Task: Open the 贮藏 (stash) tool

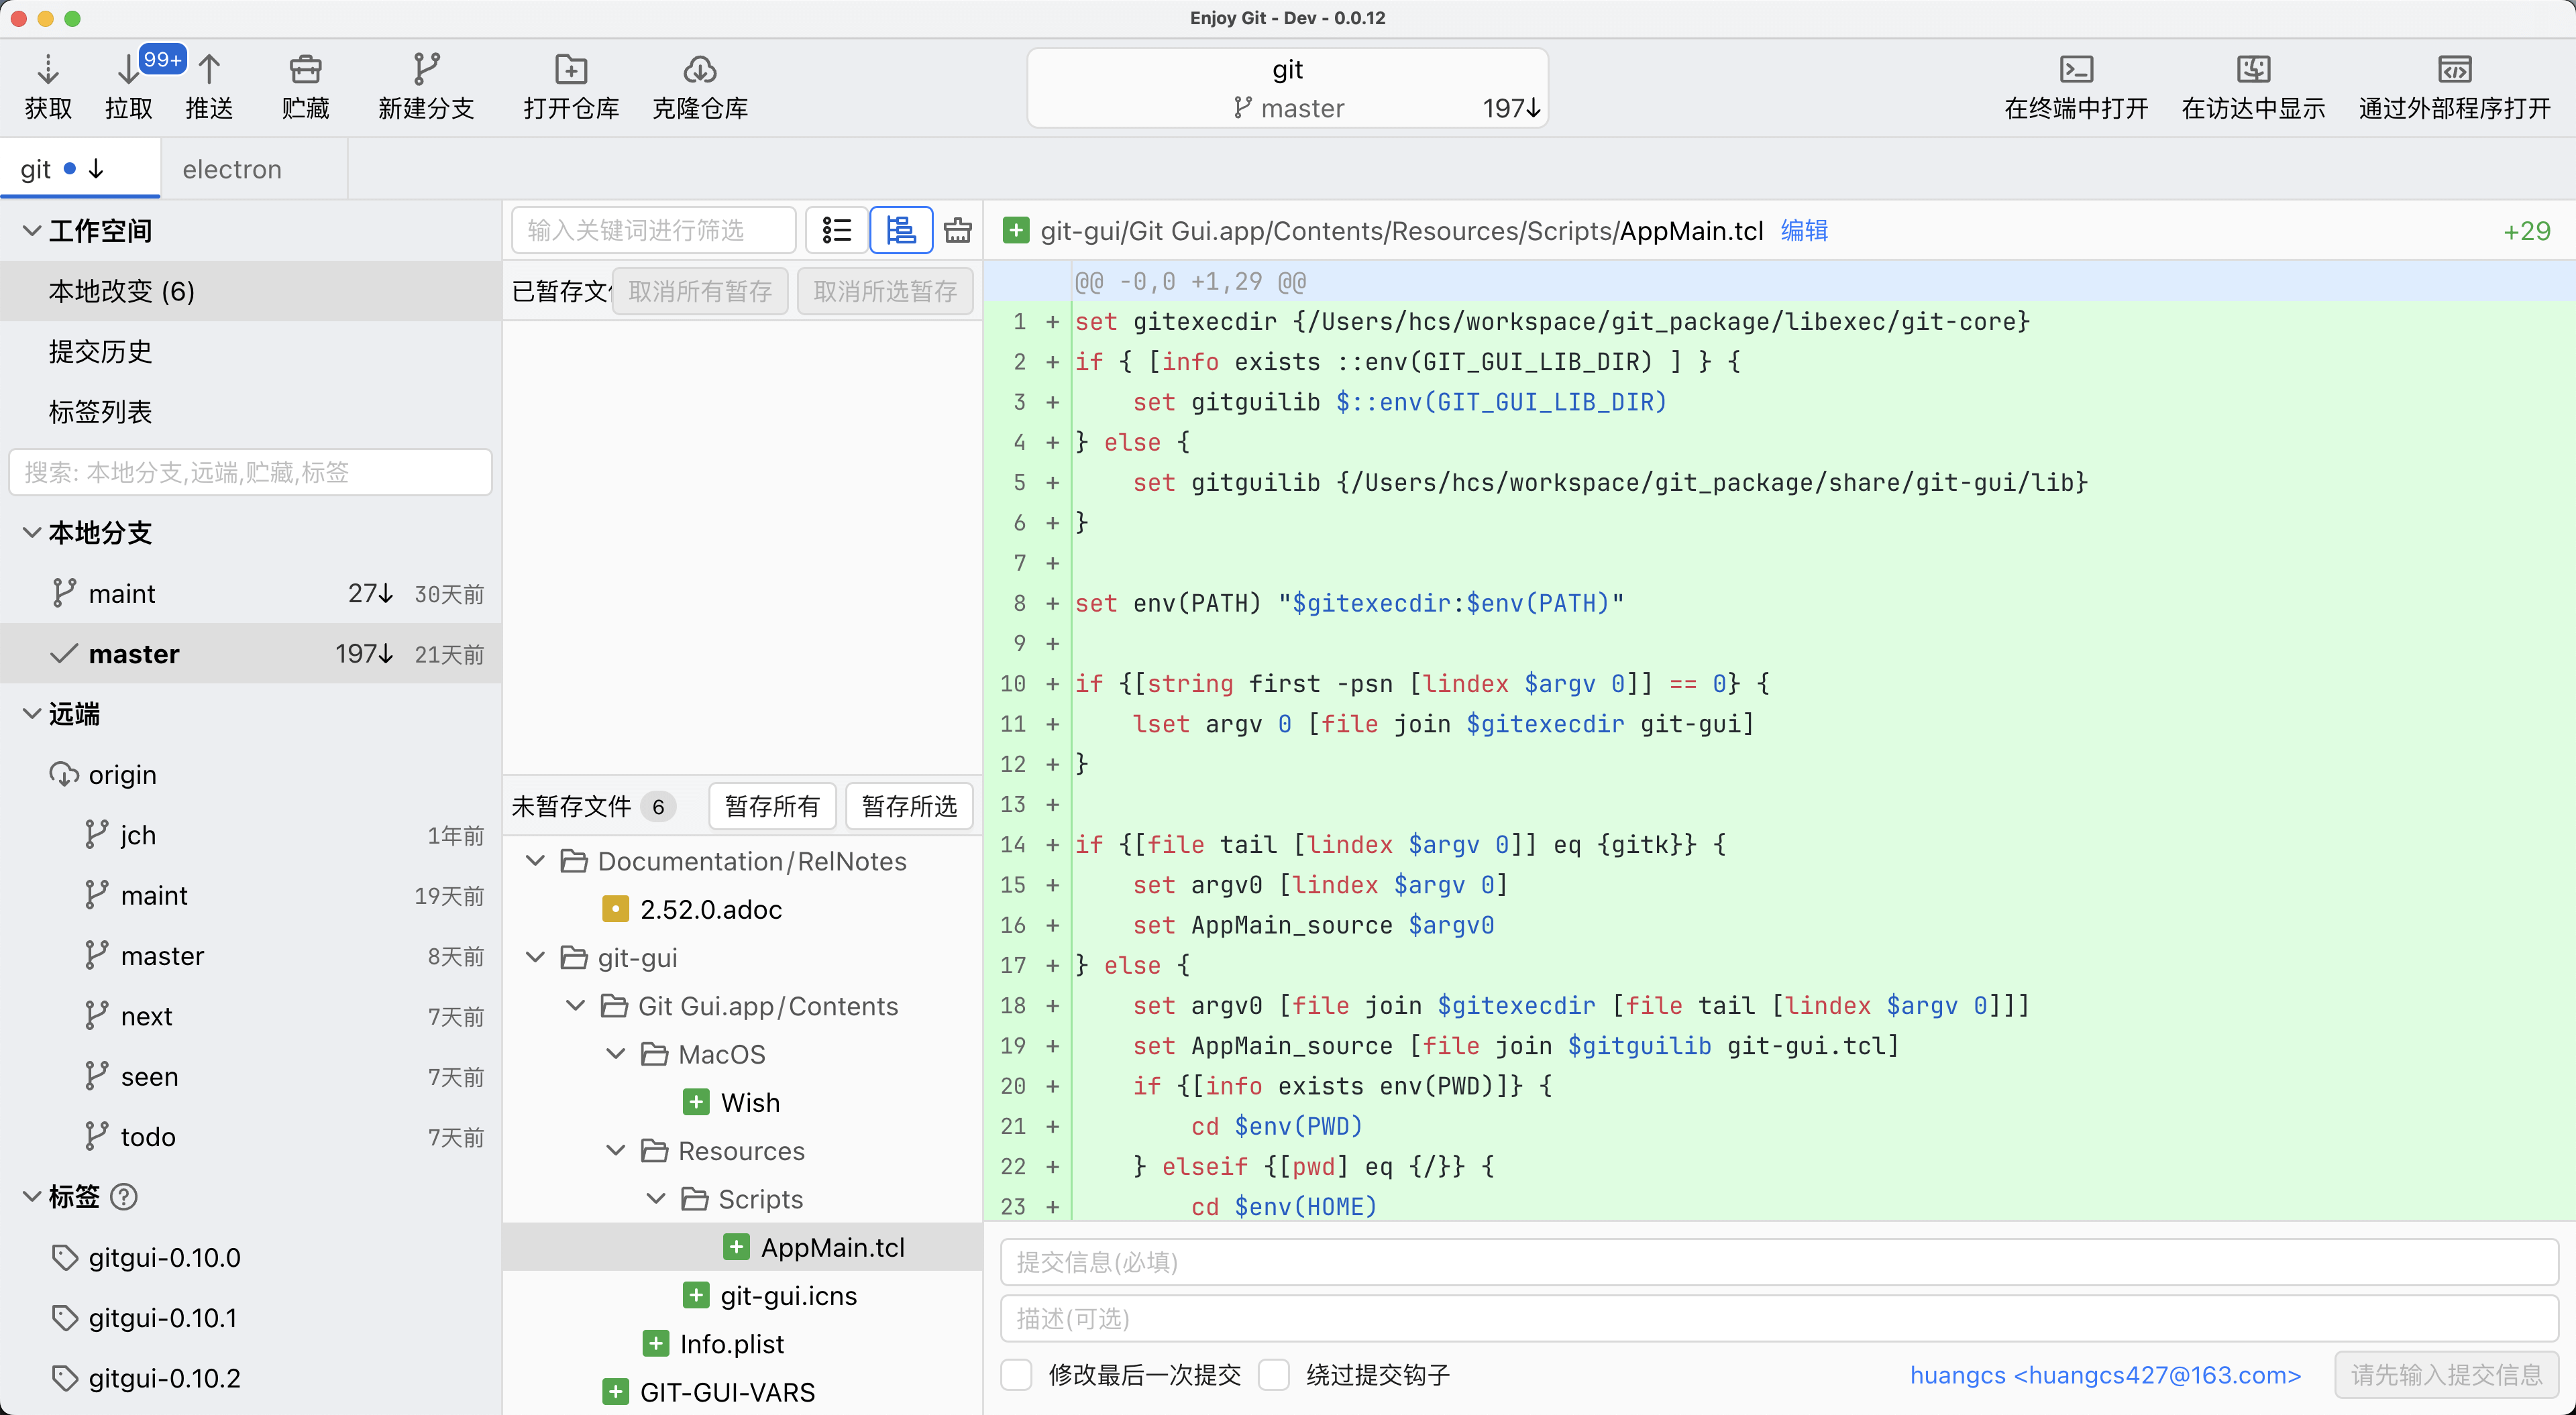Action: (x=305, y=84)
